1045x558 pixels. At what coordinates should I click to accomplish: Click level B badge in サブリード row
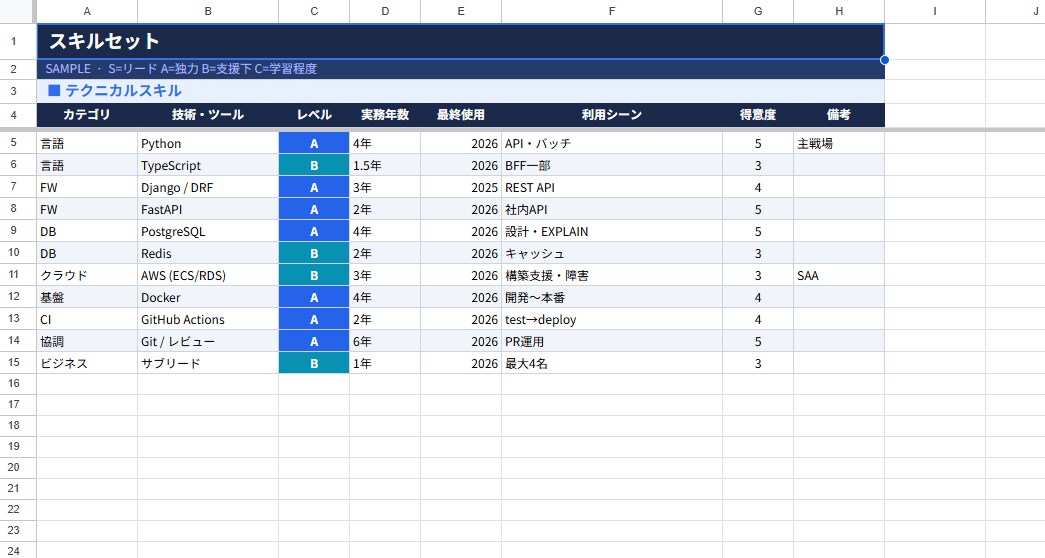pos(314,363)
